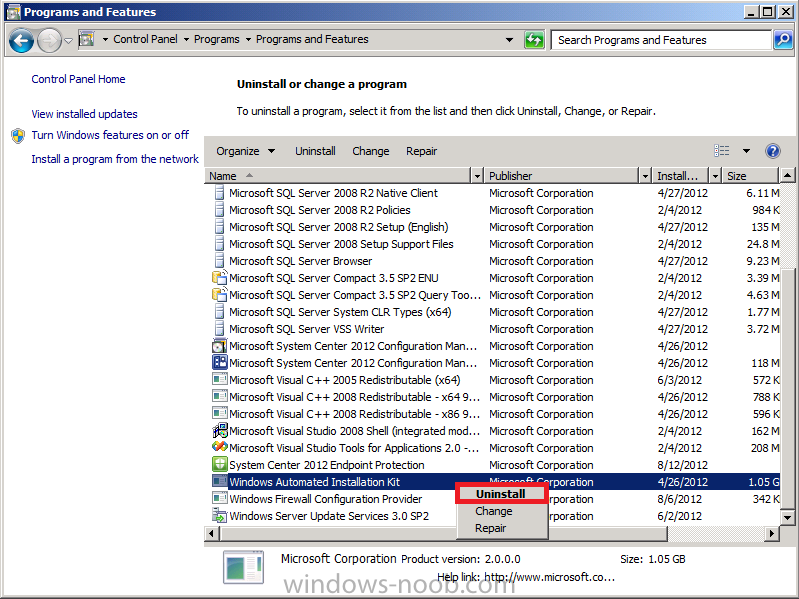This screenshot has height=599, width=799.
Task: Open Install a program from the network
Action: [115, 159]
